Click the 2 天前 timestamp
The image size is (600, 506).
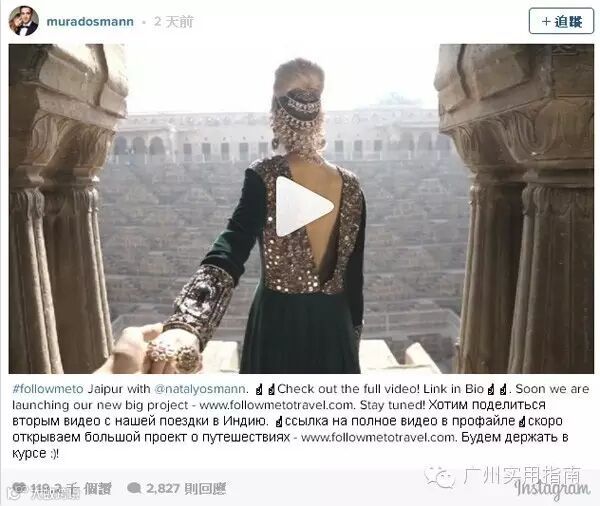pyautogui.click(x=174, y=22)
